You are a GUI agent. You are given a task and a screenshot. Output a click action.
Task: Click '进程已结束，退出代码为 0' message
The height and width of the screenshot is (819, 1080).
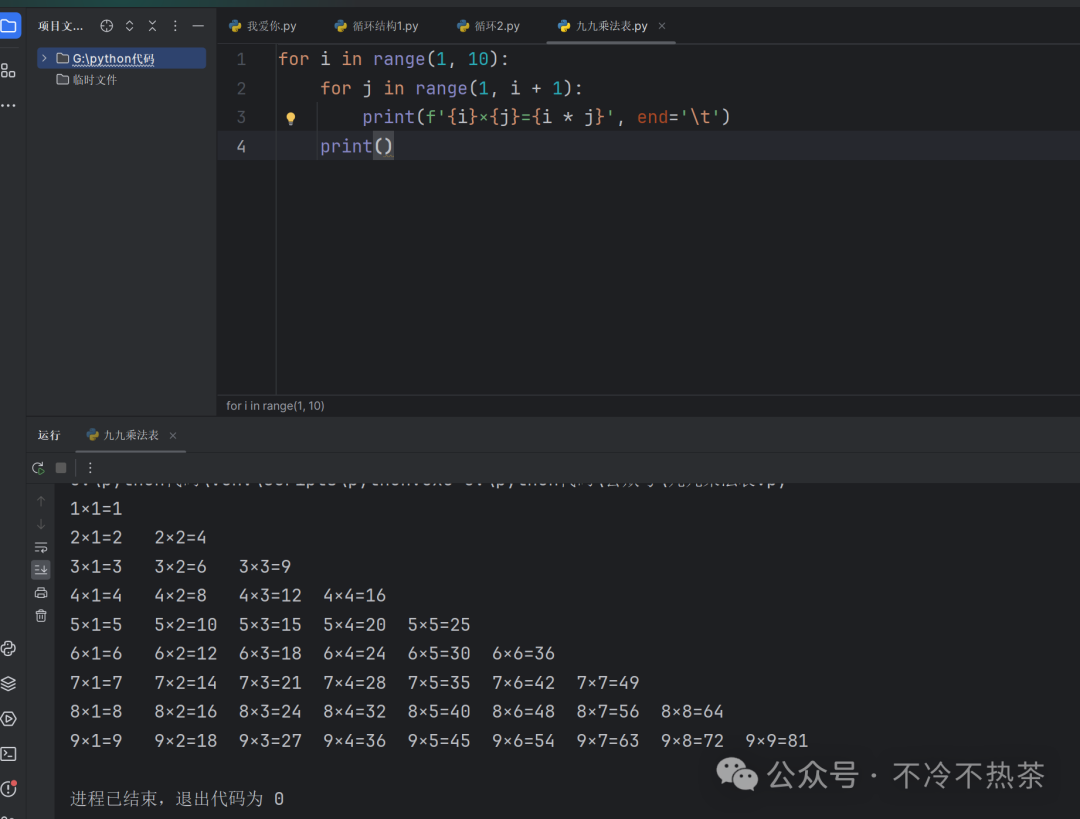pyautogui.click(x=177, y=799)
